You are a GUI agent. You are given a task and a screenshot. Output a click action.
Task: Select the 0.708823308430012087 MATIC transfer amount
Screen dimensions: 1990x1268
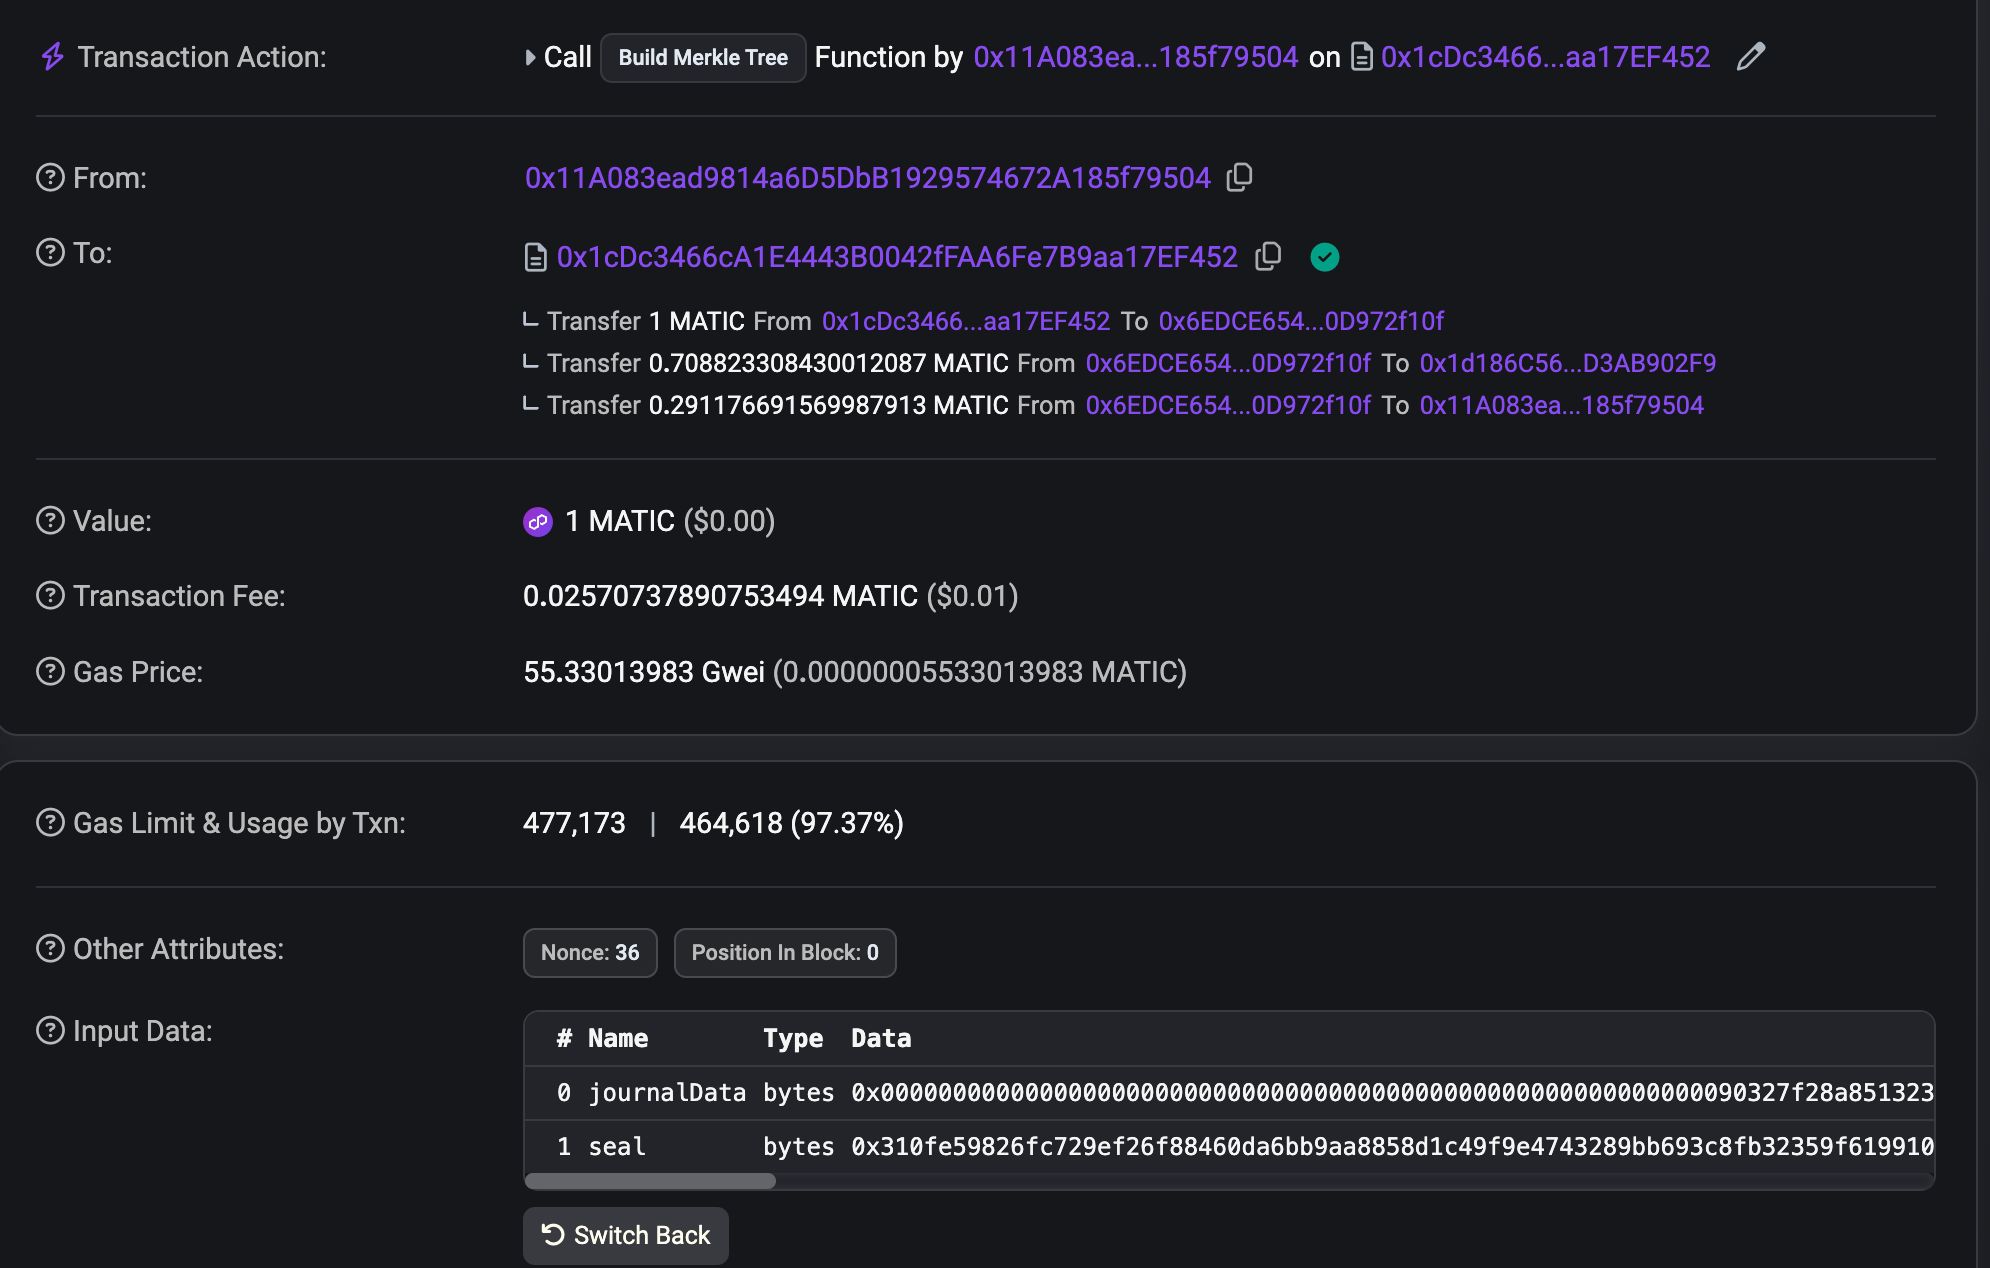[x=828, y=363]
